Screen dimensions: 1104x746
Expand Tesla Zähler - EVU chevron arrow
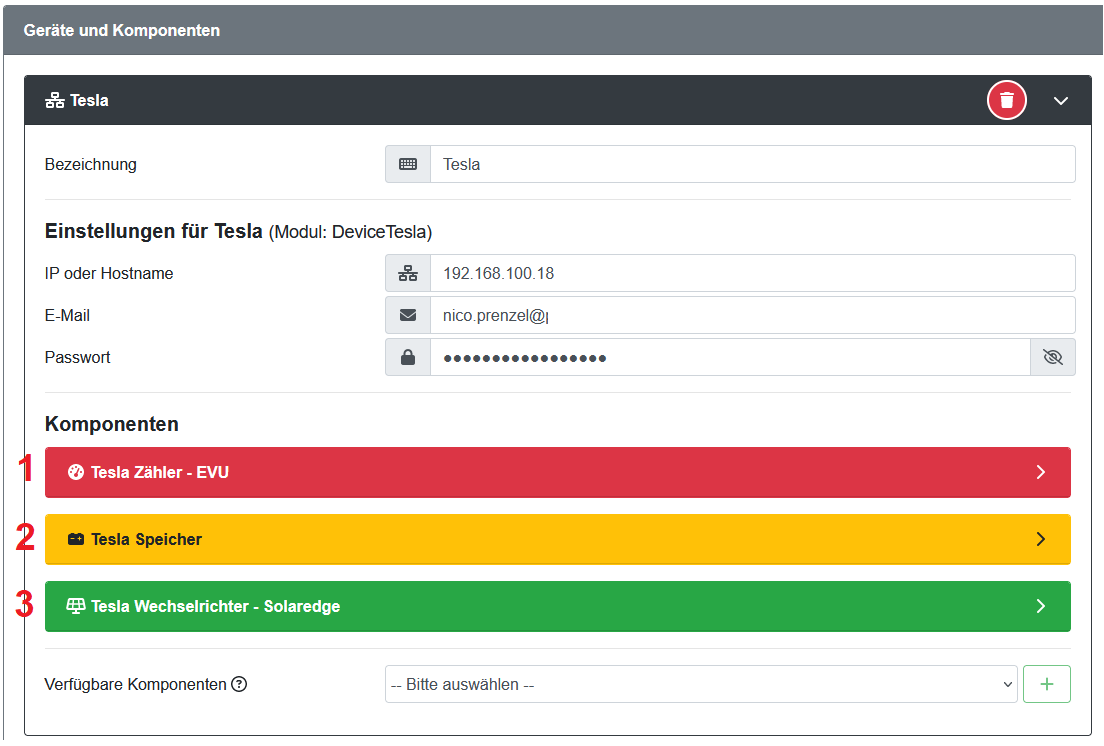point(1040,472)
